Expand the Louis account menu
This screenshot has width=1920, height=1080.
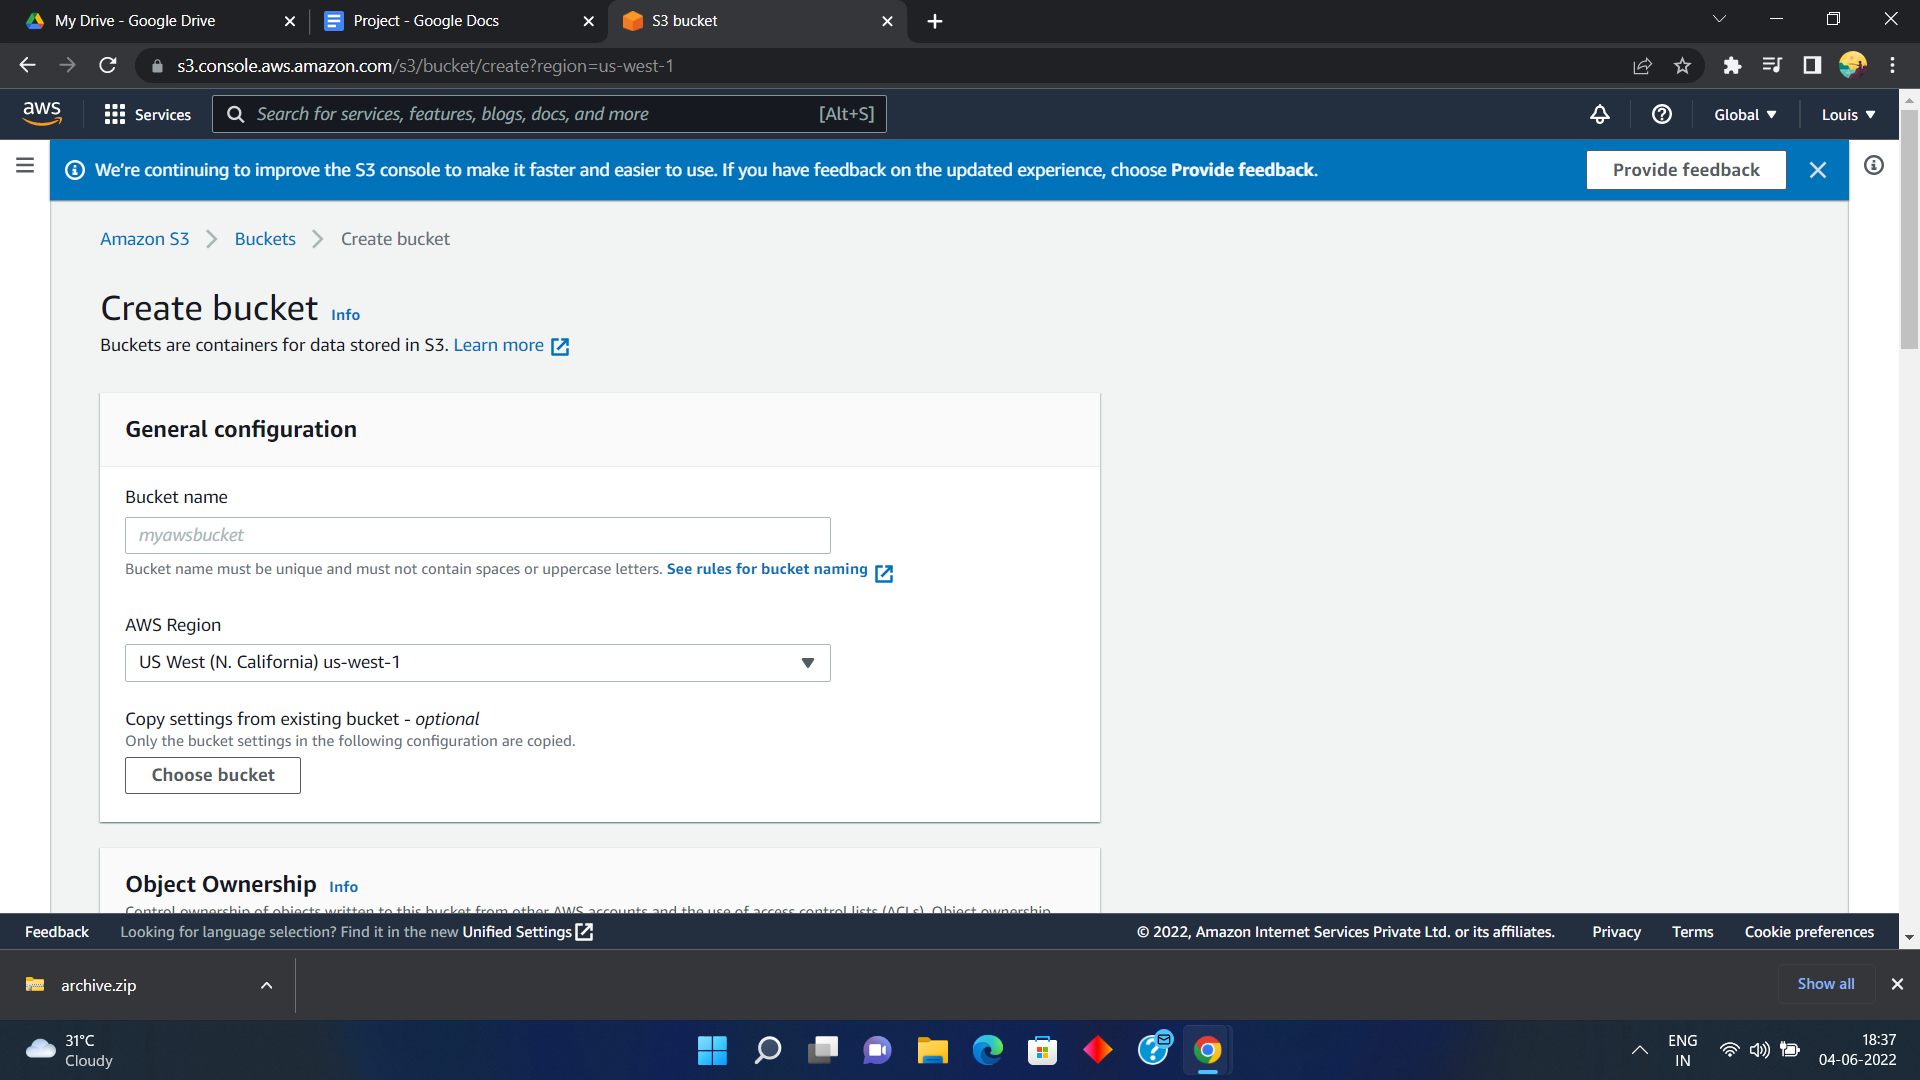click(x=1848, y=114)
